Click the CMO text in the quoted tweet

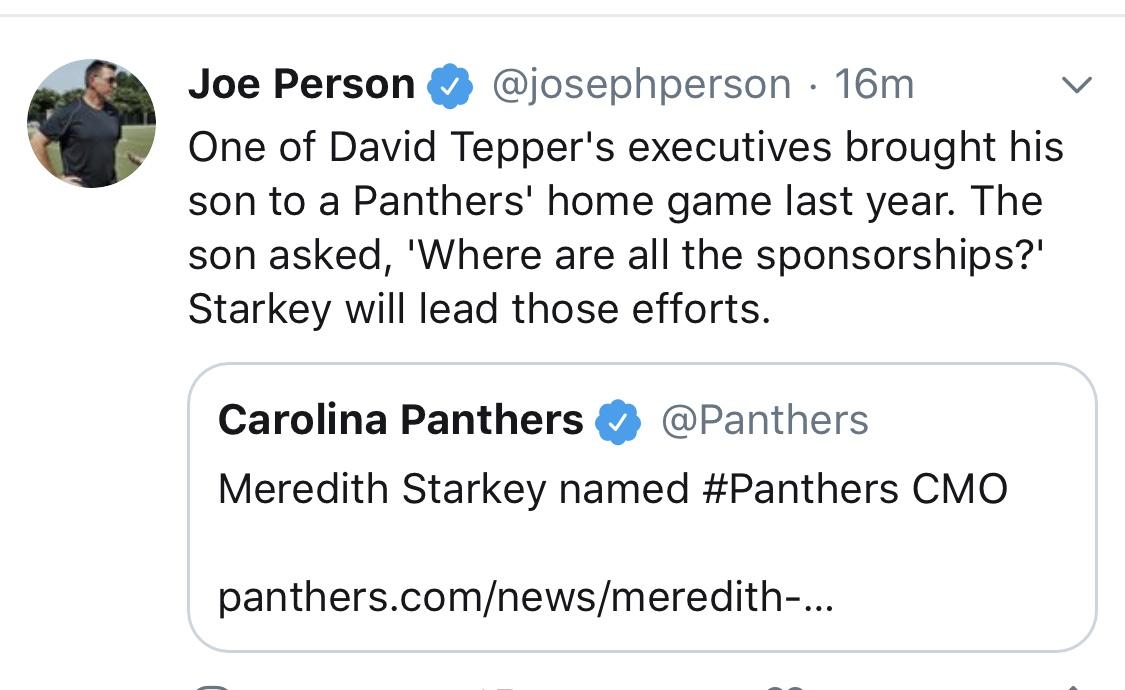[959, 489]
